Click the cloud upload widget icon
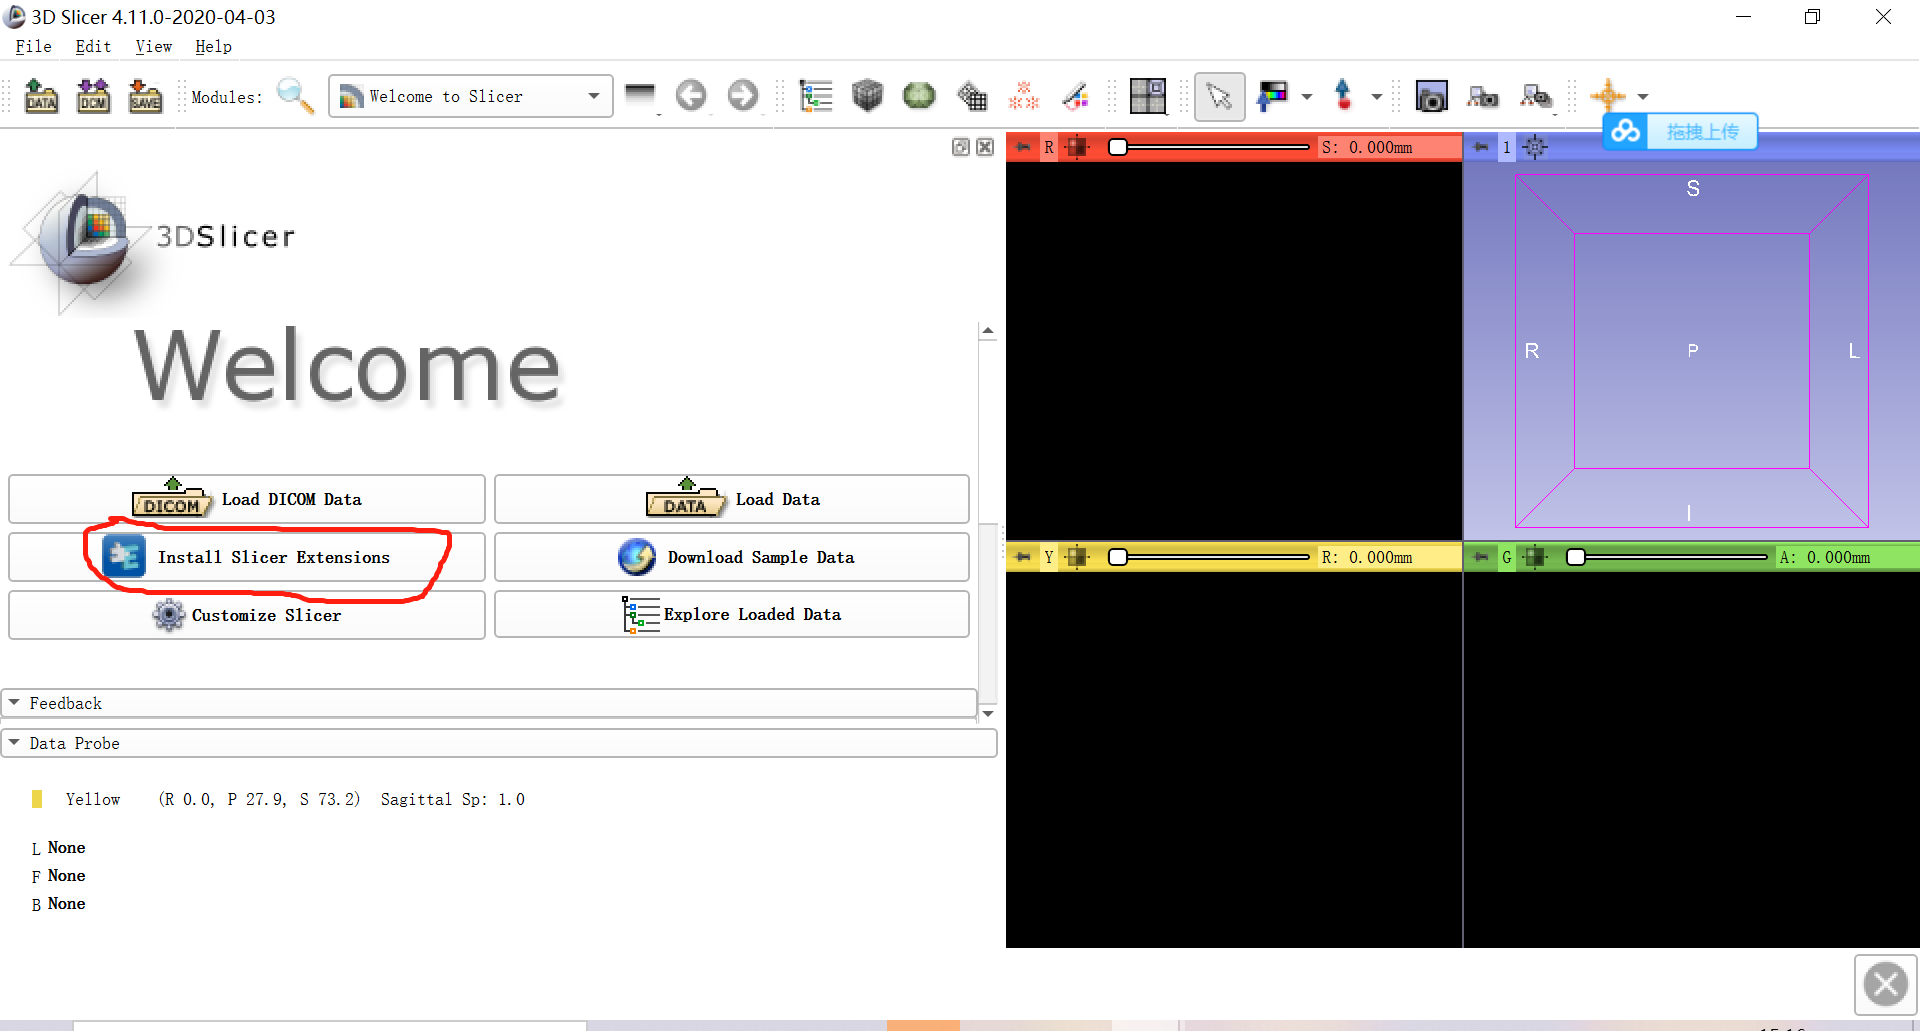Viewport: 1920px width, 1031px height. pos(1626,131)
